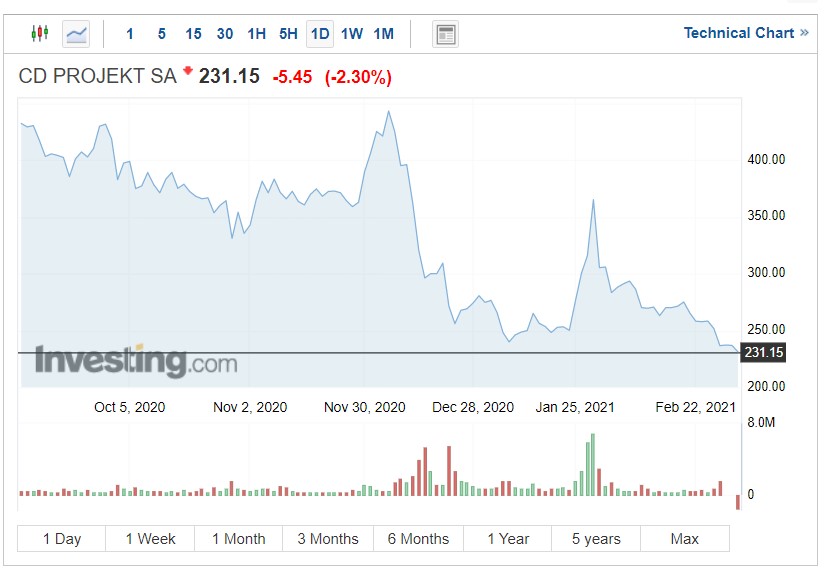Set interval to 5 minutes
This screenshot has width=828, height=573.
coord(162,34)
